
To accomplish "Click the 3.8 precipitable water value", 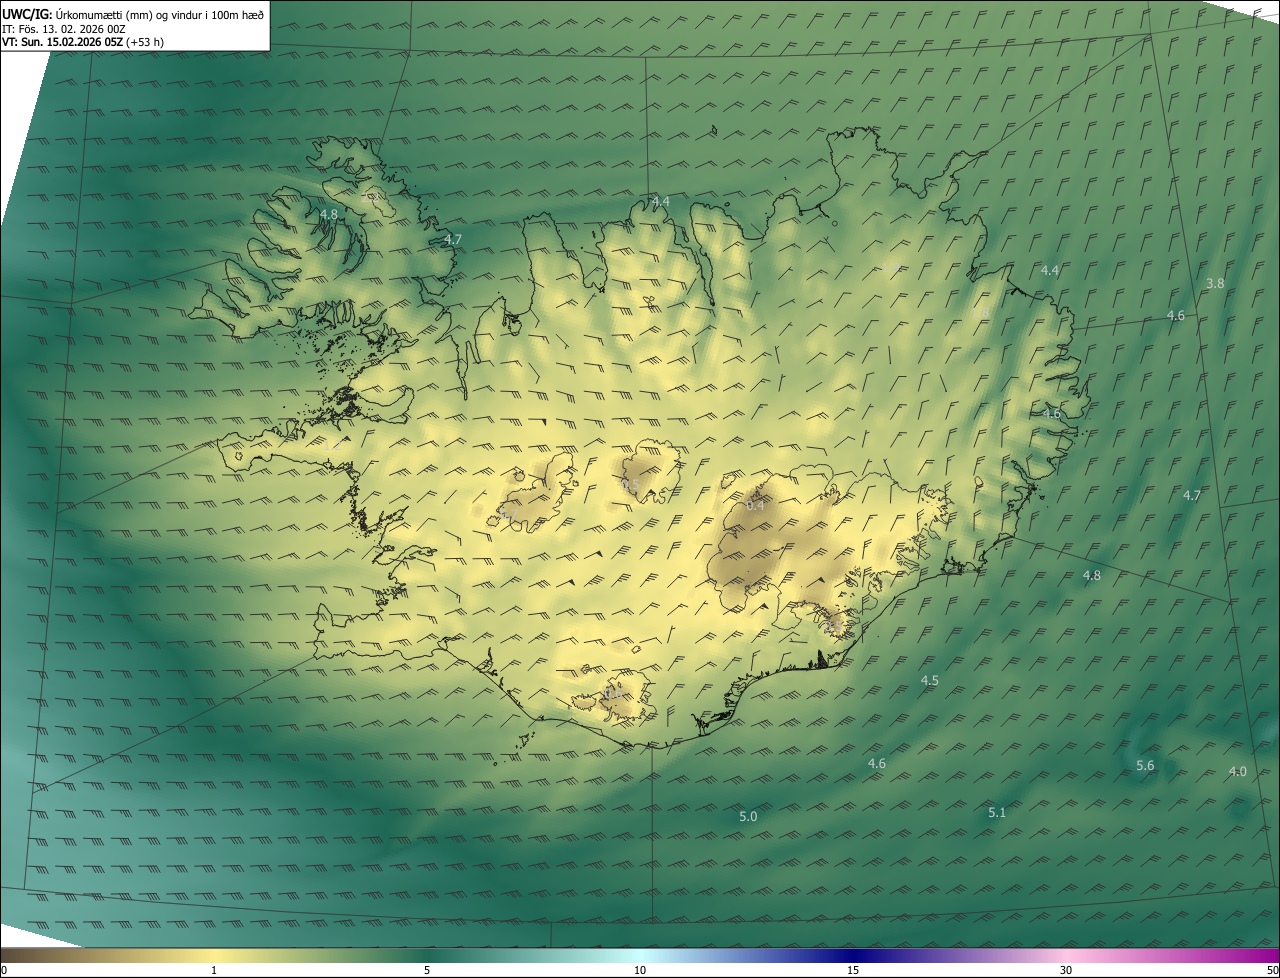I will pos(1215,284).
